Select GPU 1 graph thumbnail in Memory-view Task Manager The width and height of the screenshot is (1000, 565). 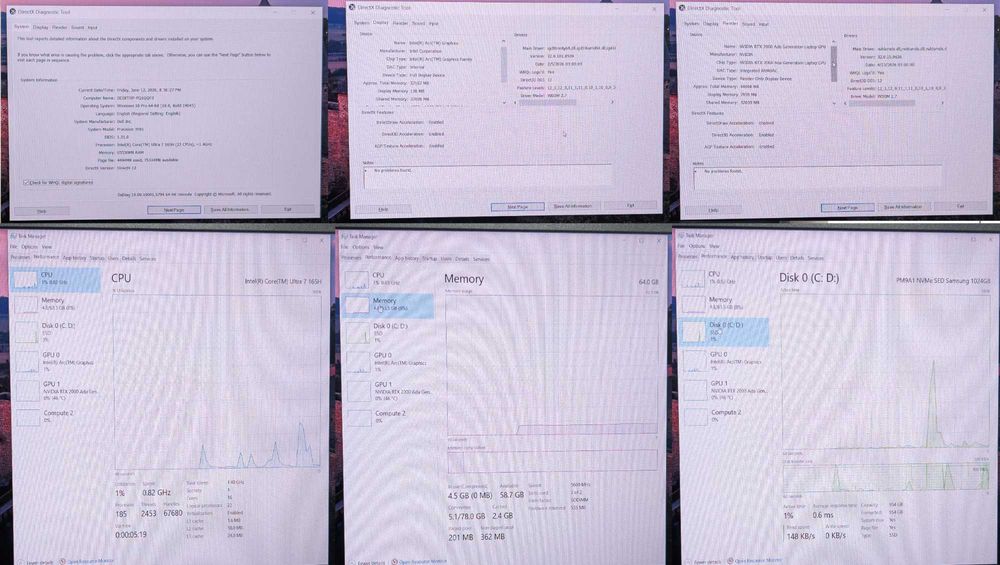(358, 391)
